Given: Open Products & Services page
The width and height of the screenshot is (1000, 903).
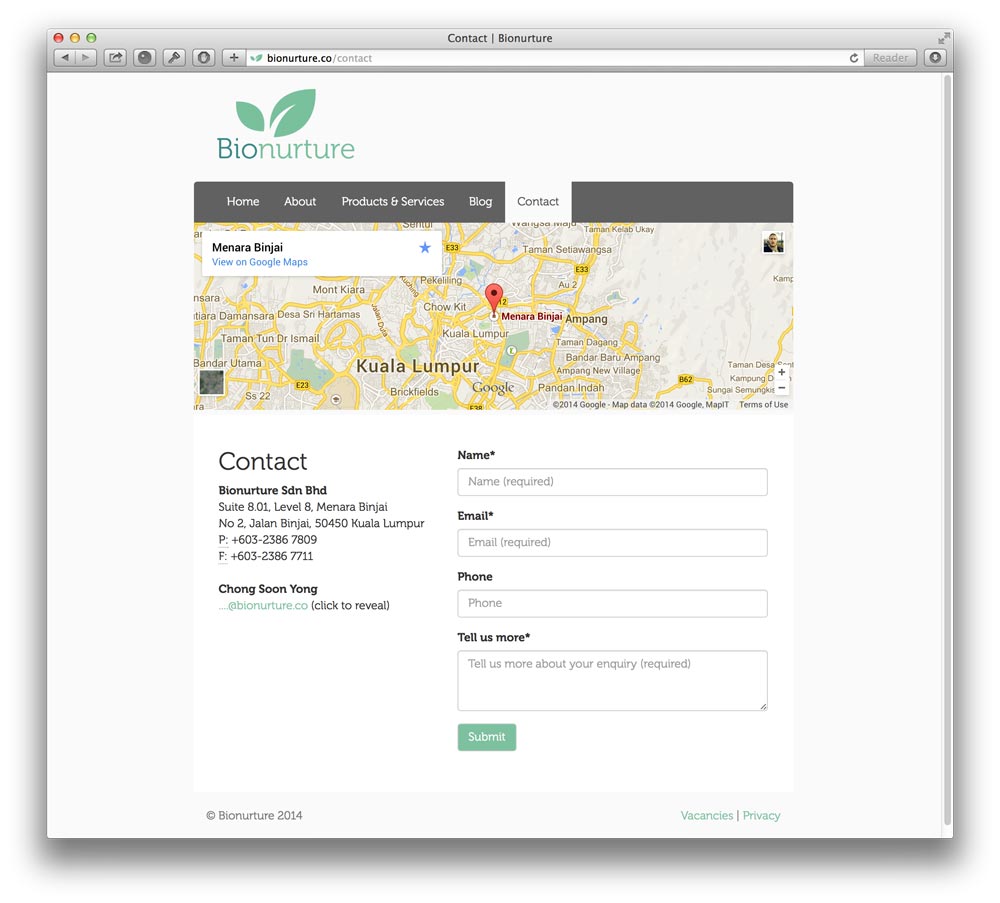Looking at the screenshot, I should pyautogui.click(x=393, y=202).
